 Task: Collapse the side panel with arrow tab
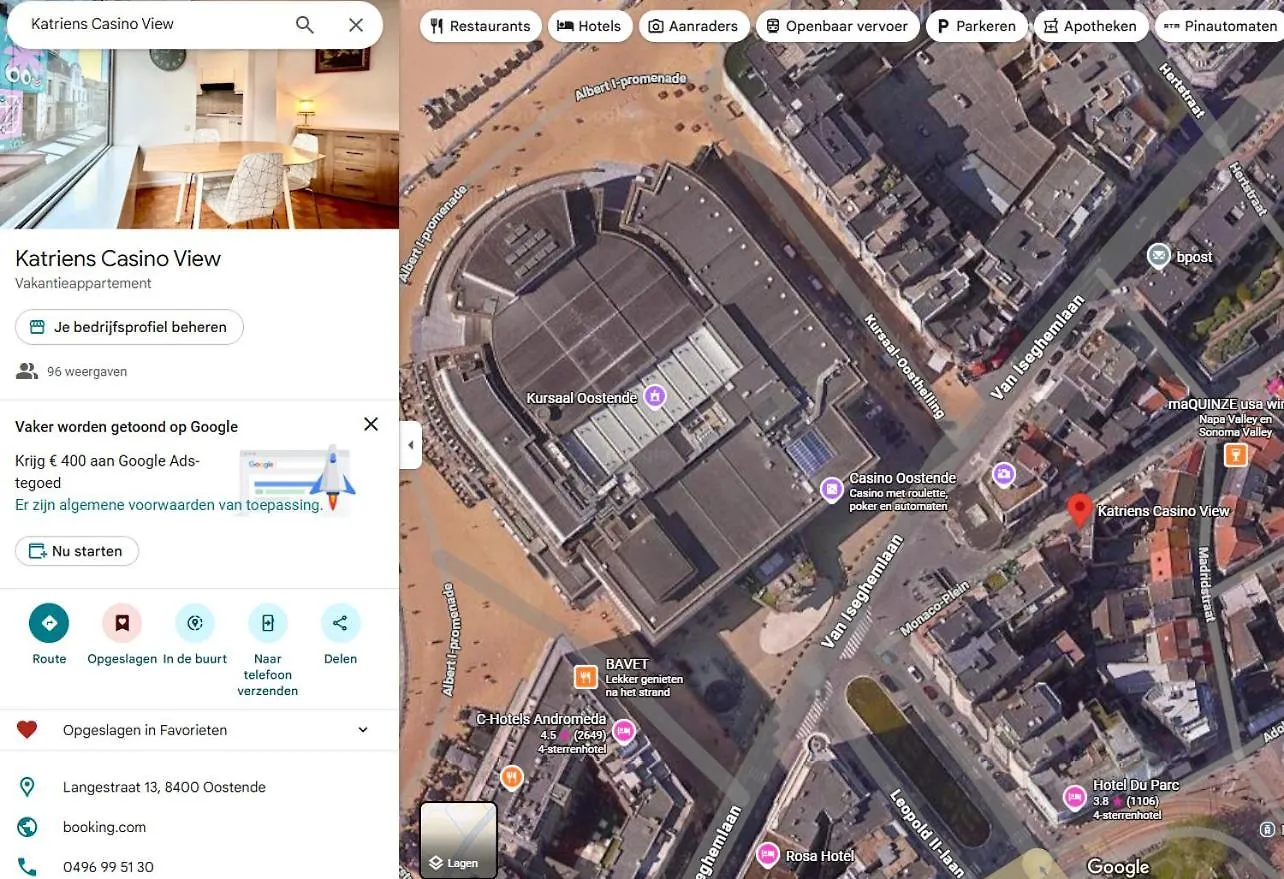point(410,445)
